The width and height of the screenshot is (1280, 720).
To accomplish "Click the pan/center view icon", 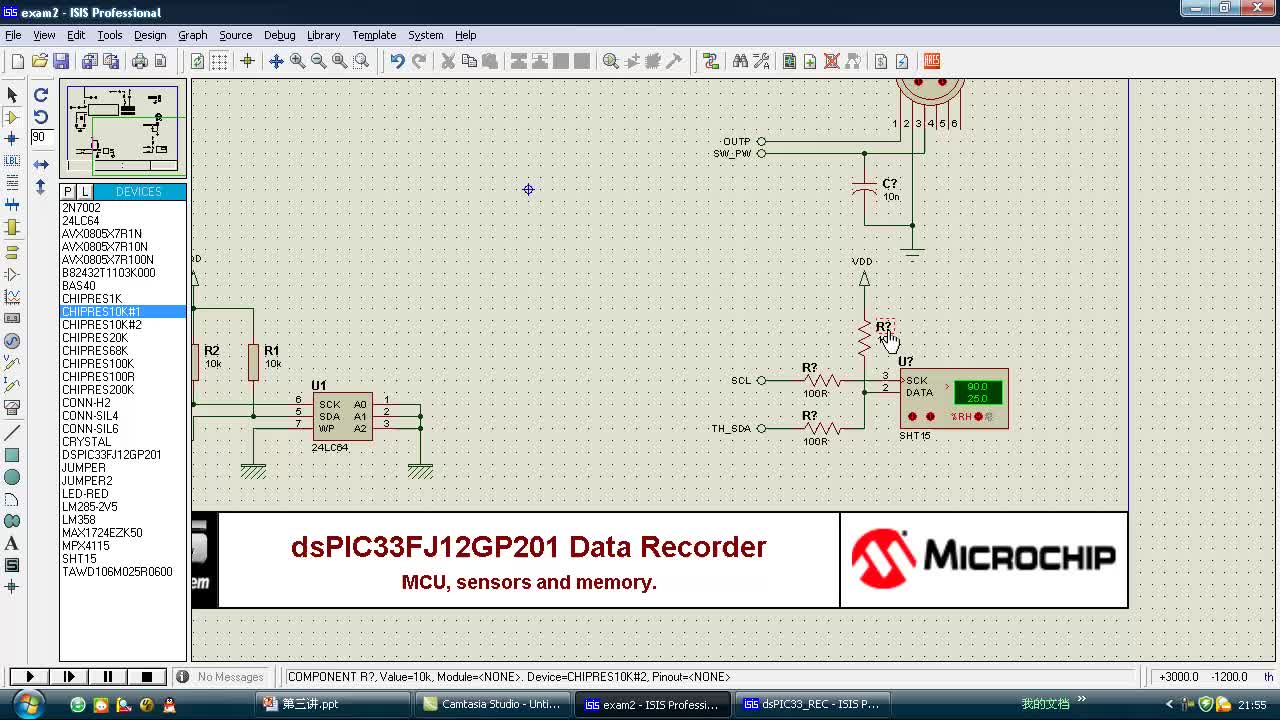I will (276, 61).
